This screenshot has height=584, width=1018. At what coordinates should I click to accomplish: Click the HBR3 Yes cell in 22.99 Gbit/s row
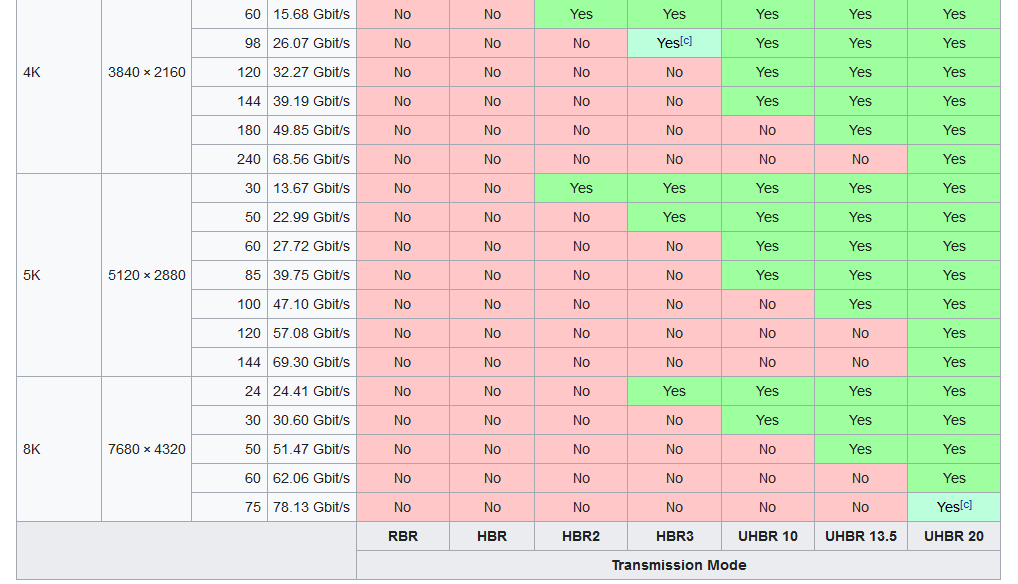pos(675,217)
